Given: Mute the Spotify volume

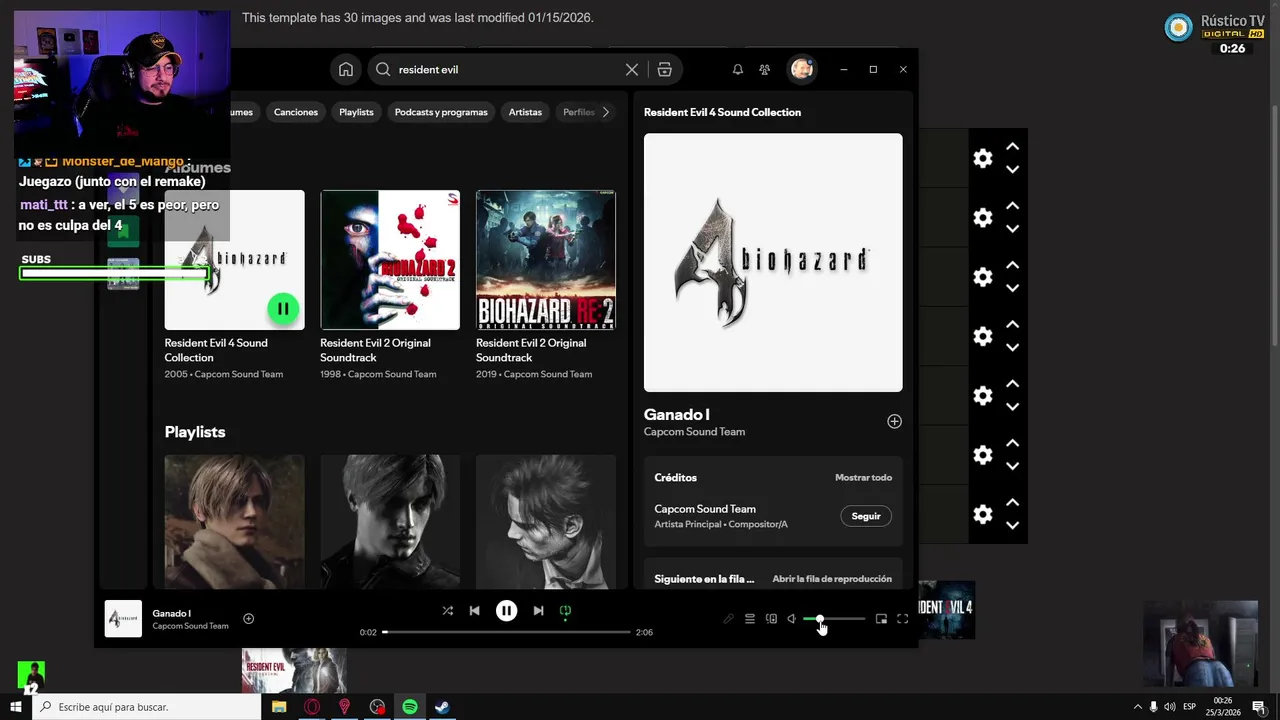Looking at the screenshot, I should point(791,619).
